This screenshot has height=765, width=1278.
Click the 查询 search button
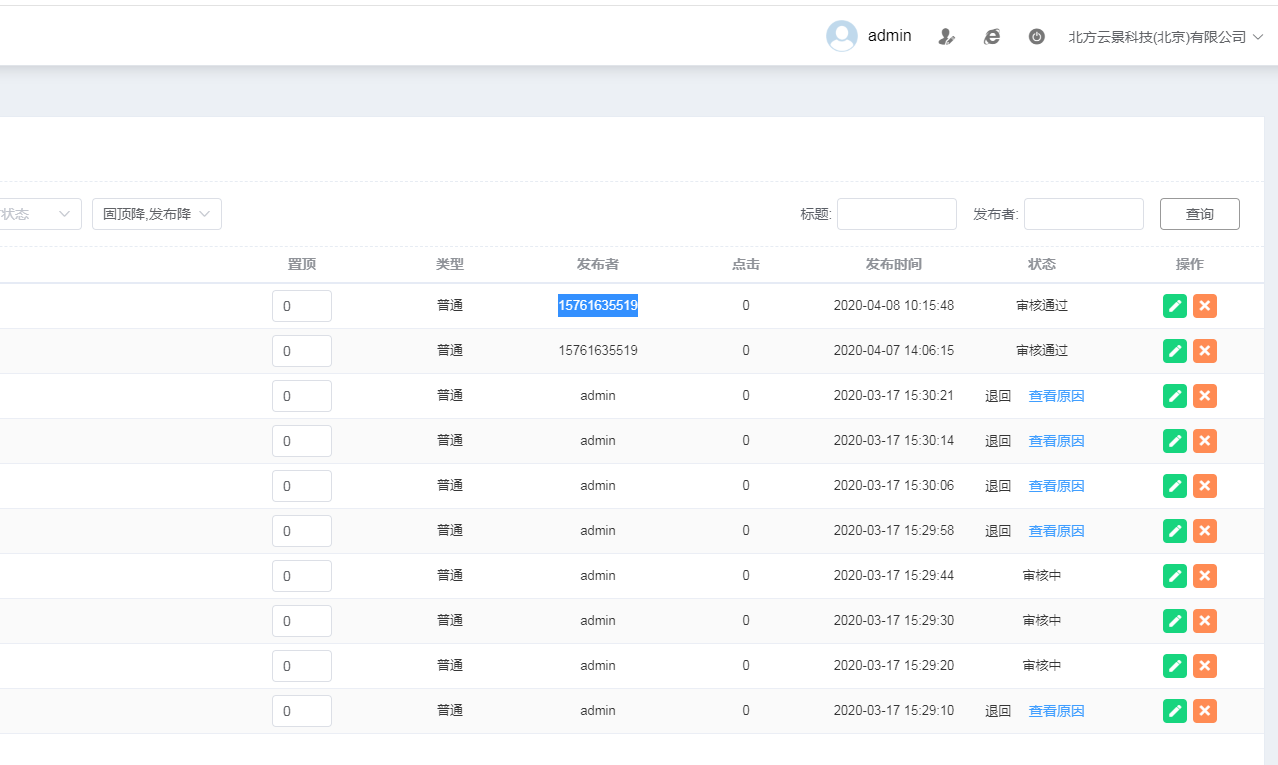click(x=1199, y=214)
